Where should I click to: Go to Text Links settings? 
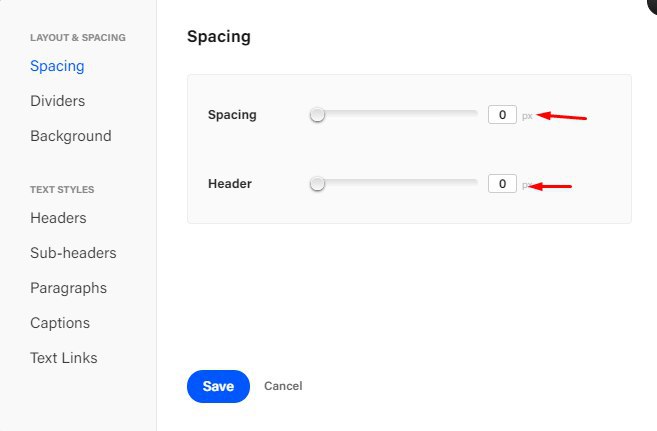click(64, 358)
